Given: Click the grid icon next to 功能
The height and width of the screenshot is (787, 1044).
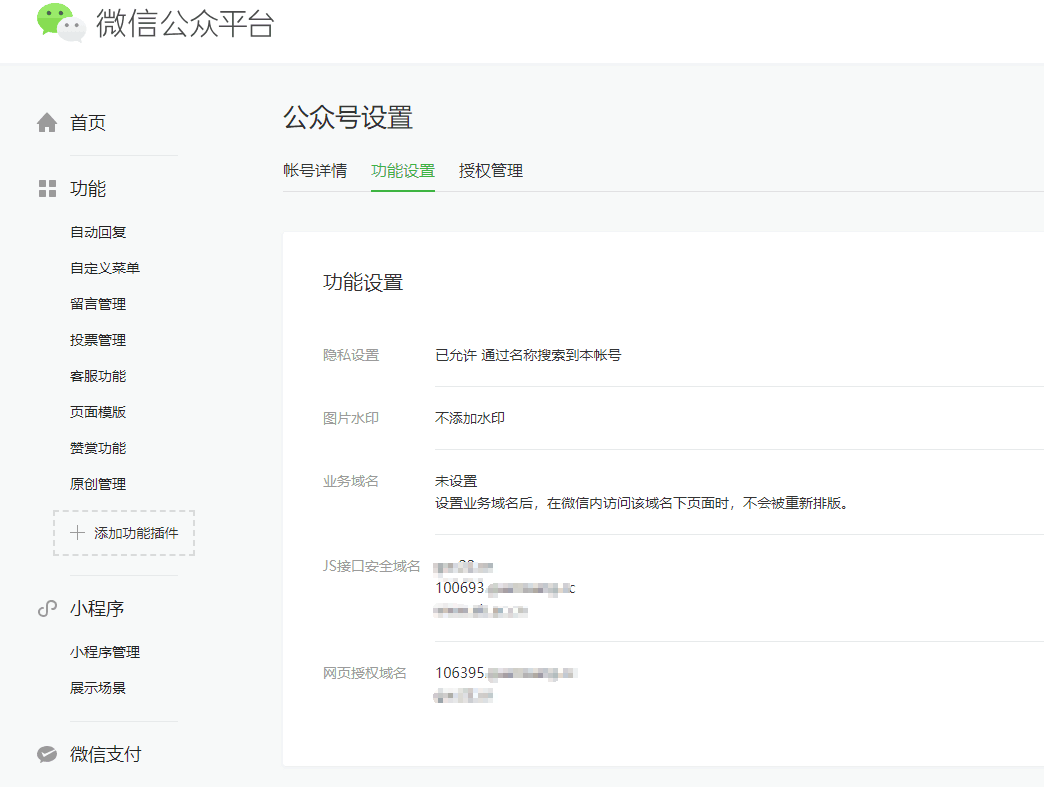Looking at the screenshot, I should tap(46, 188).
